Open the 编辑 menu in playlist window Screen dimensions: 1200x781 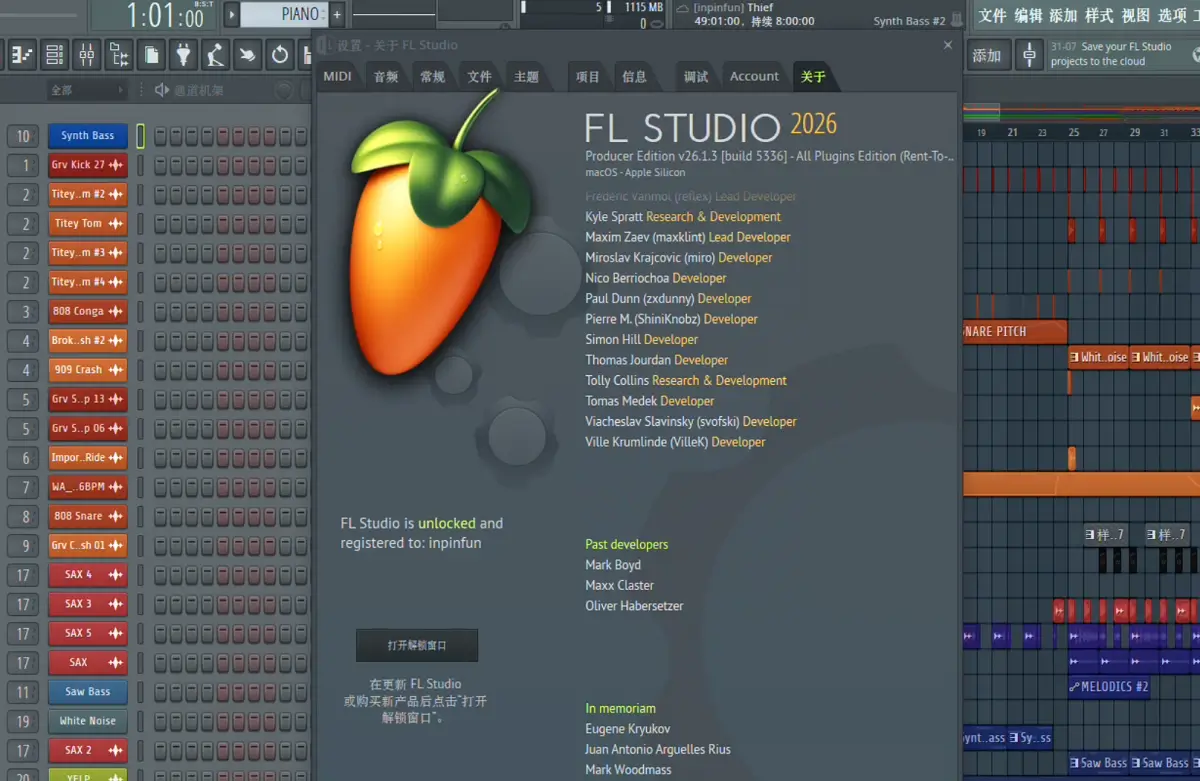(1028, 15)
